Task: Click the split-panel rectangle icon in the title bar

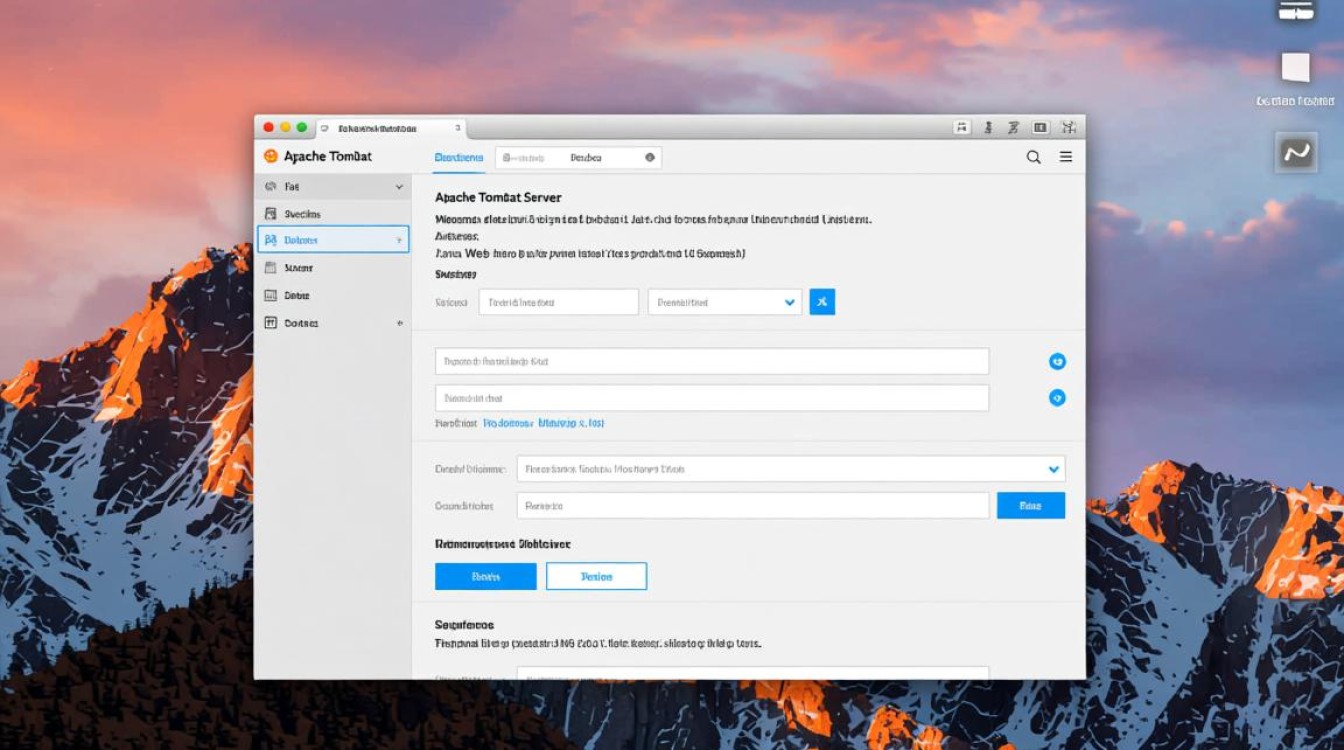Action: (x=1040, y=127)
